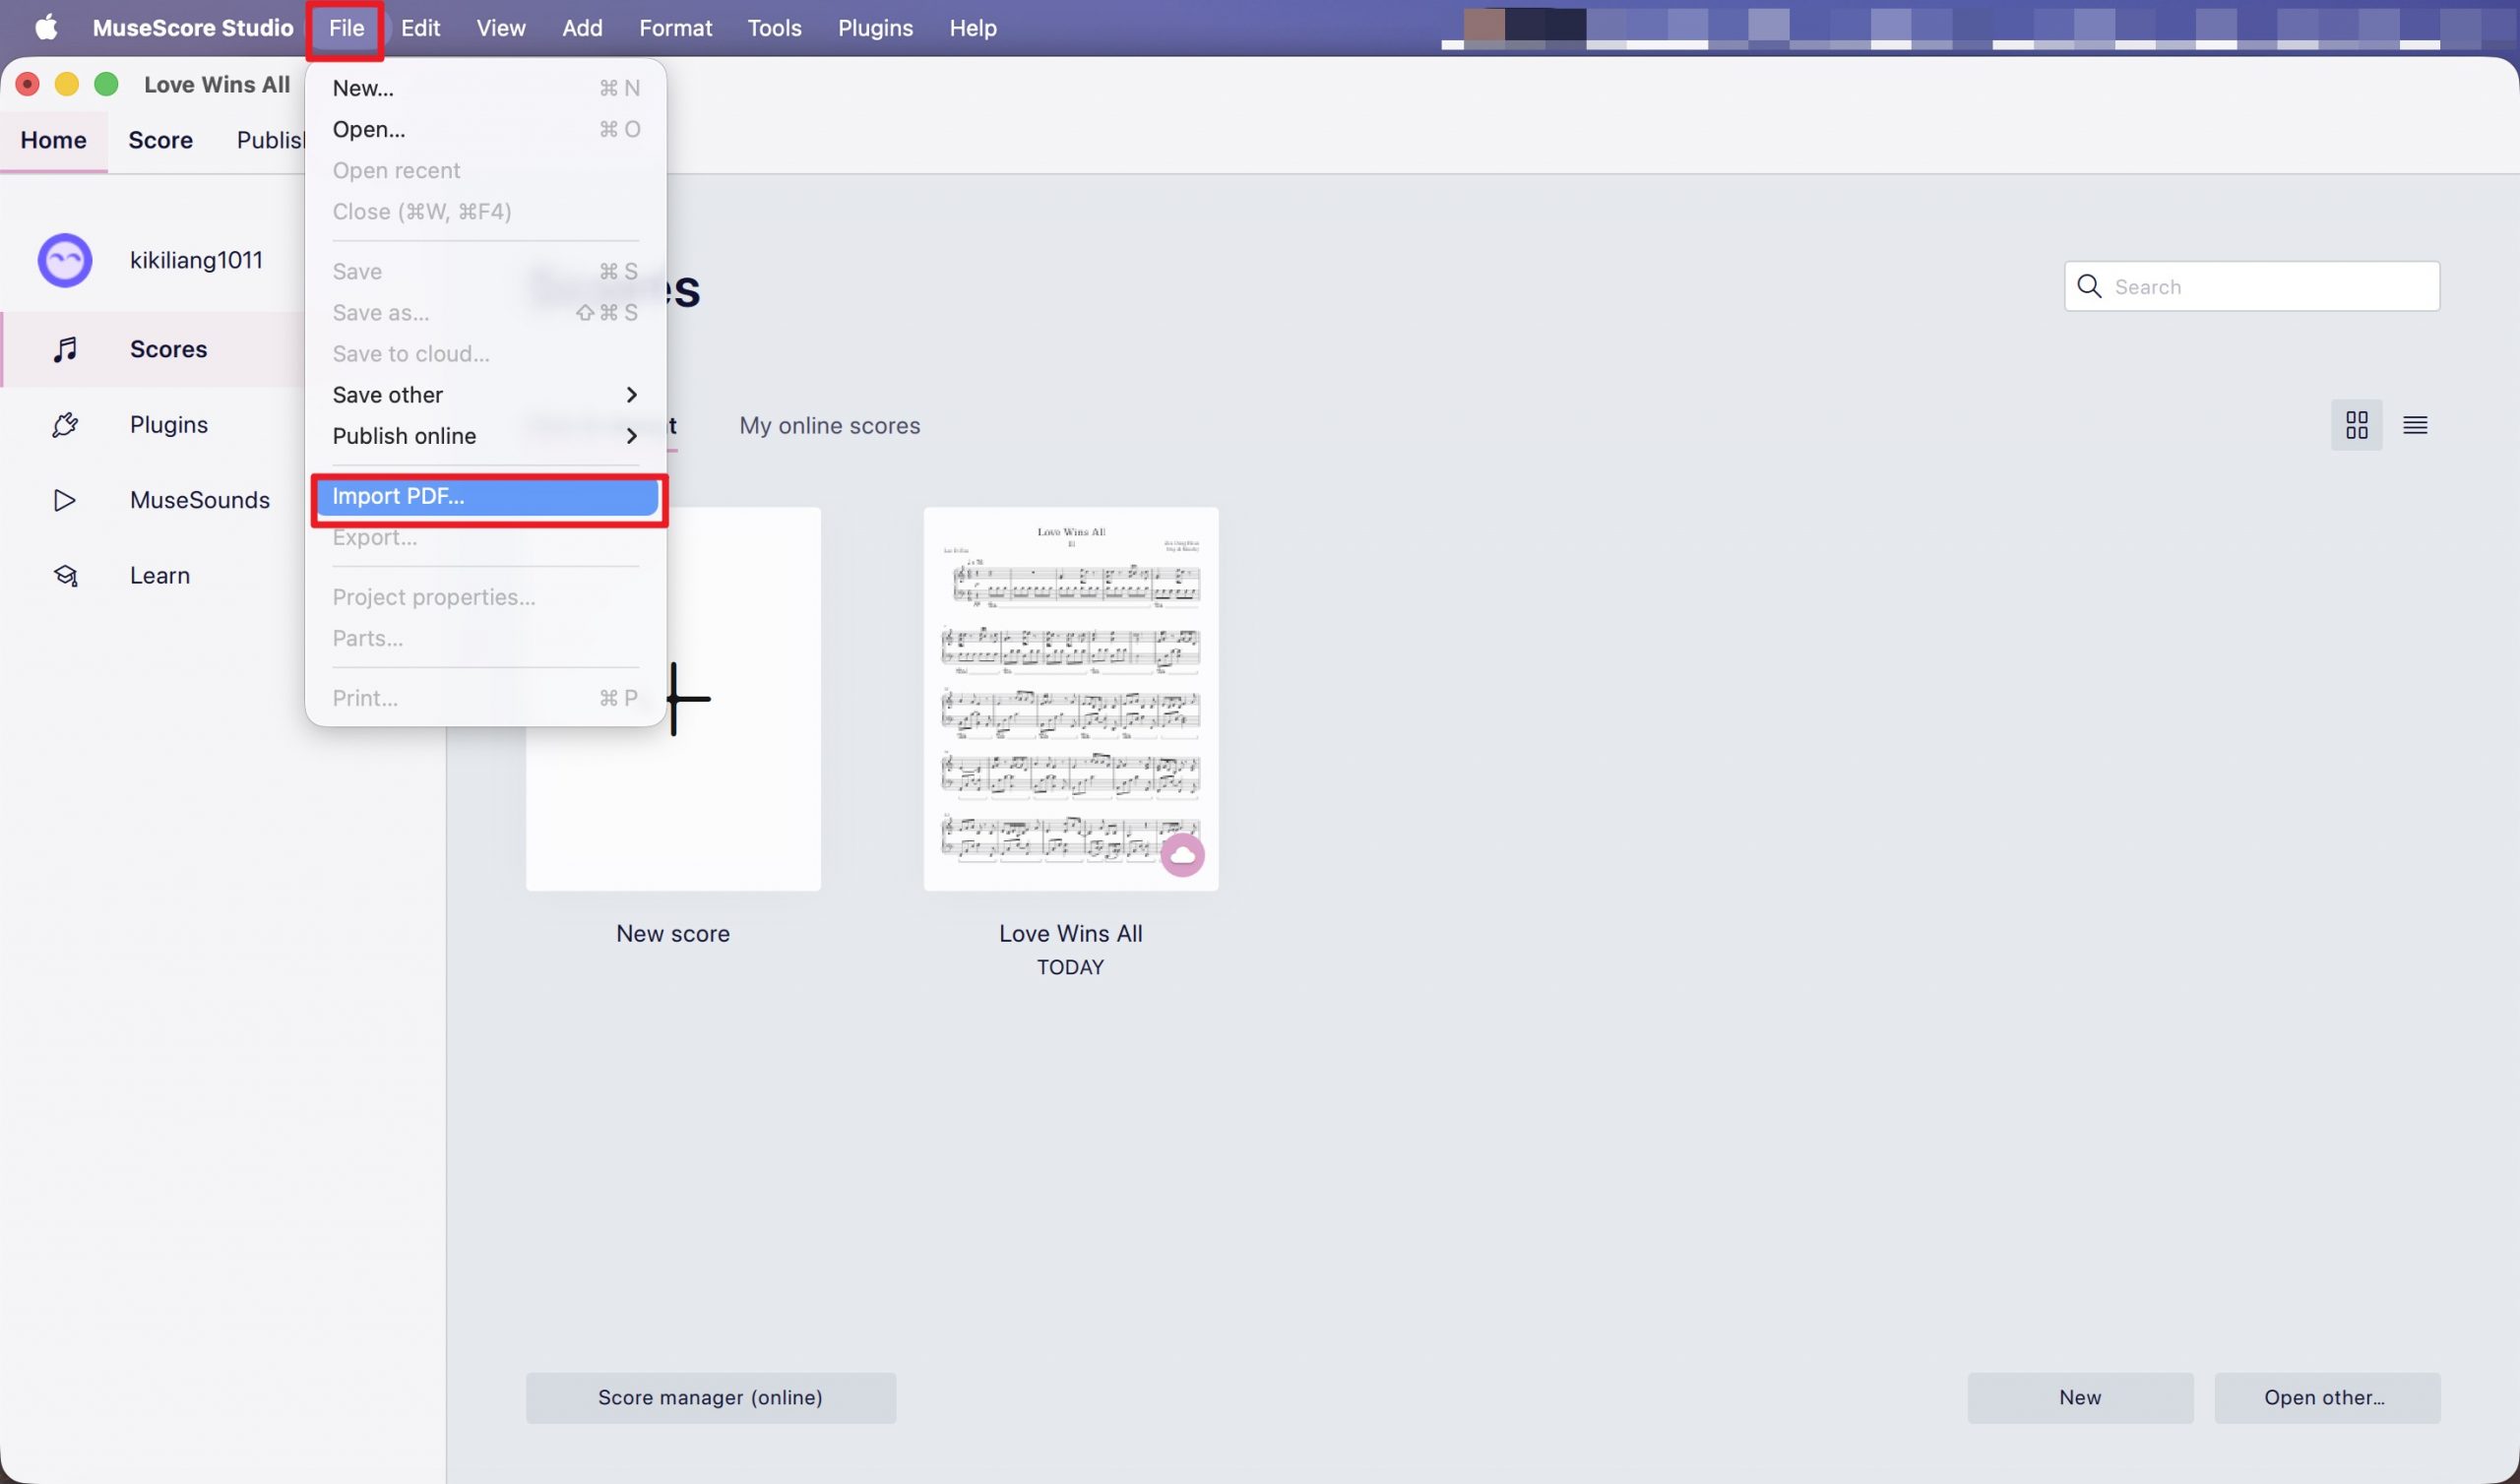Click the magnifying glass search icon
This screenshot has height=1484, width=2520.
coord(2089,287)
